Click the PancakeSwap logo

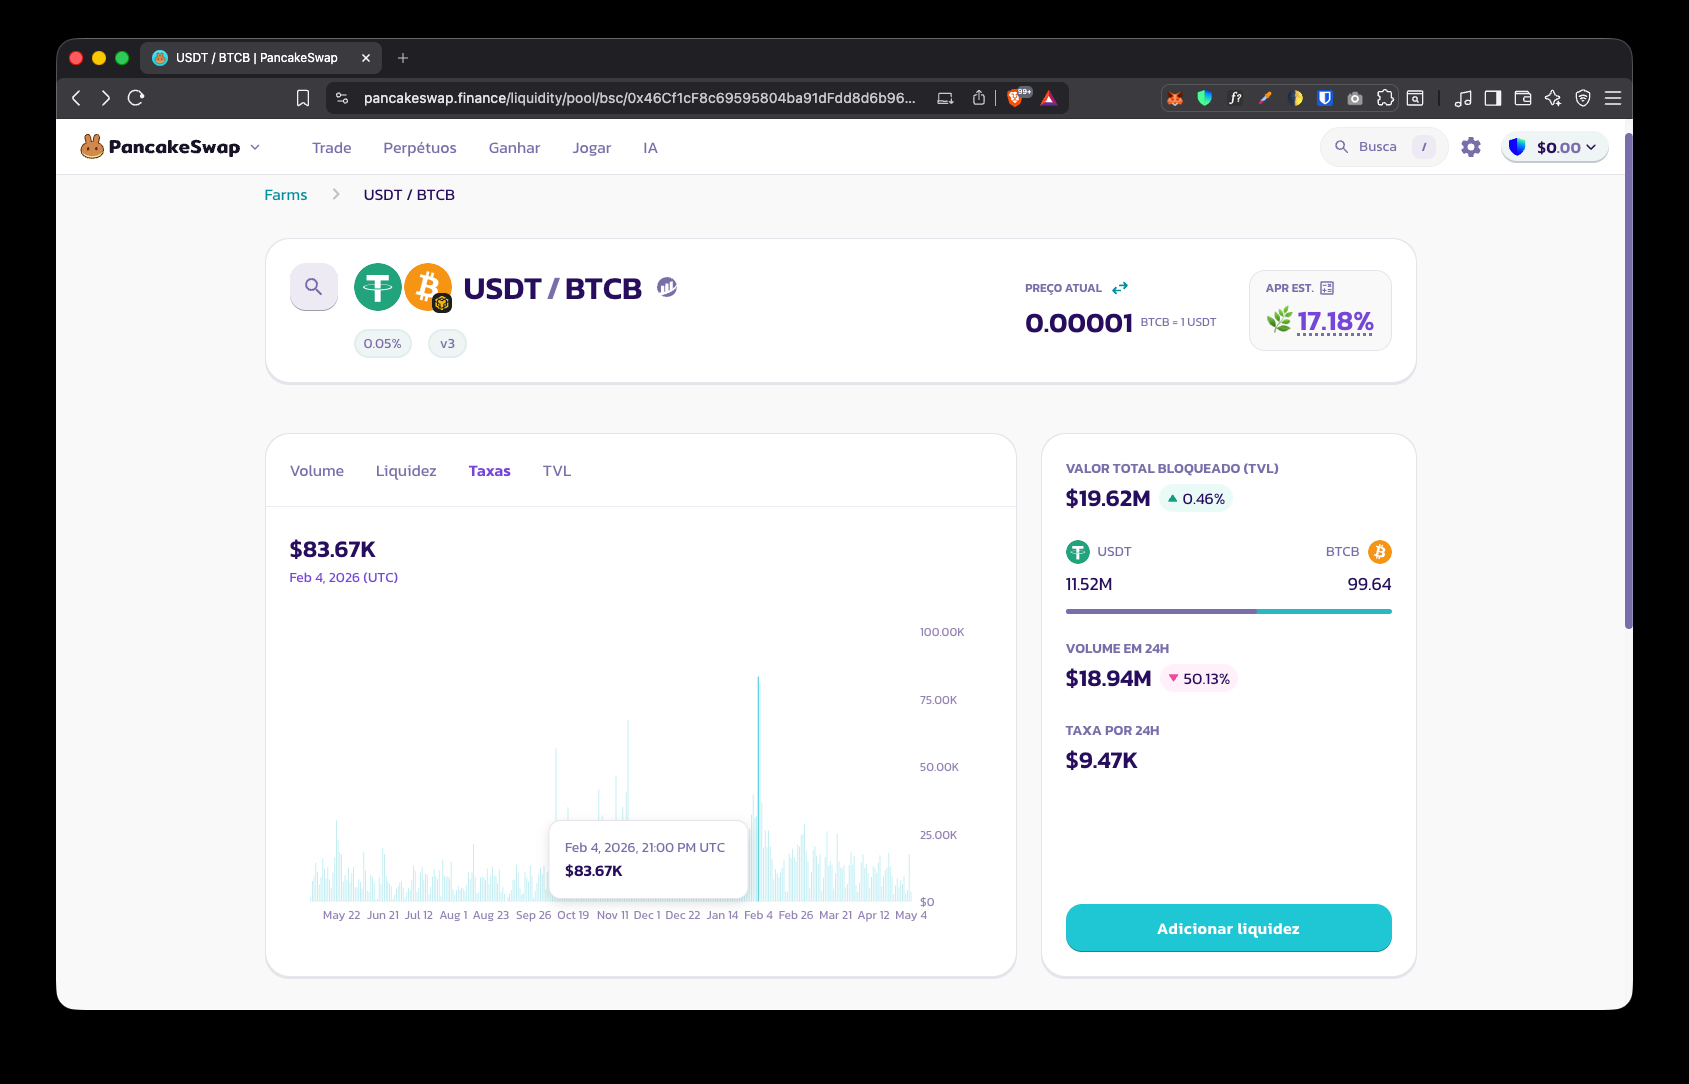pyautogui.click(x=160, y=147)
